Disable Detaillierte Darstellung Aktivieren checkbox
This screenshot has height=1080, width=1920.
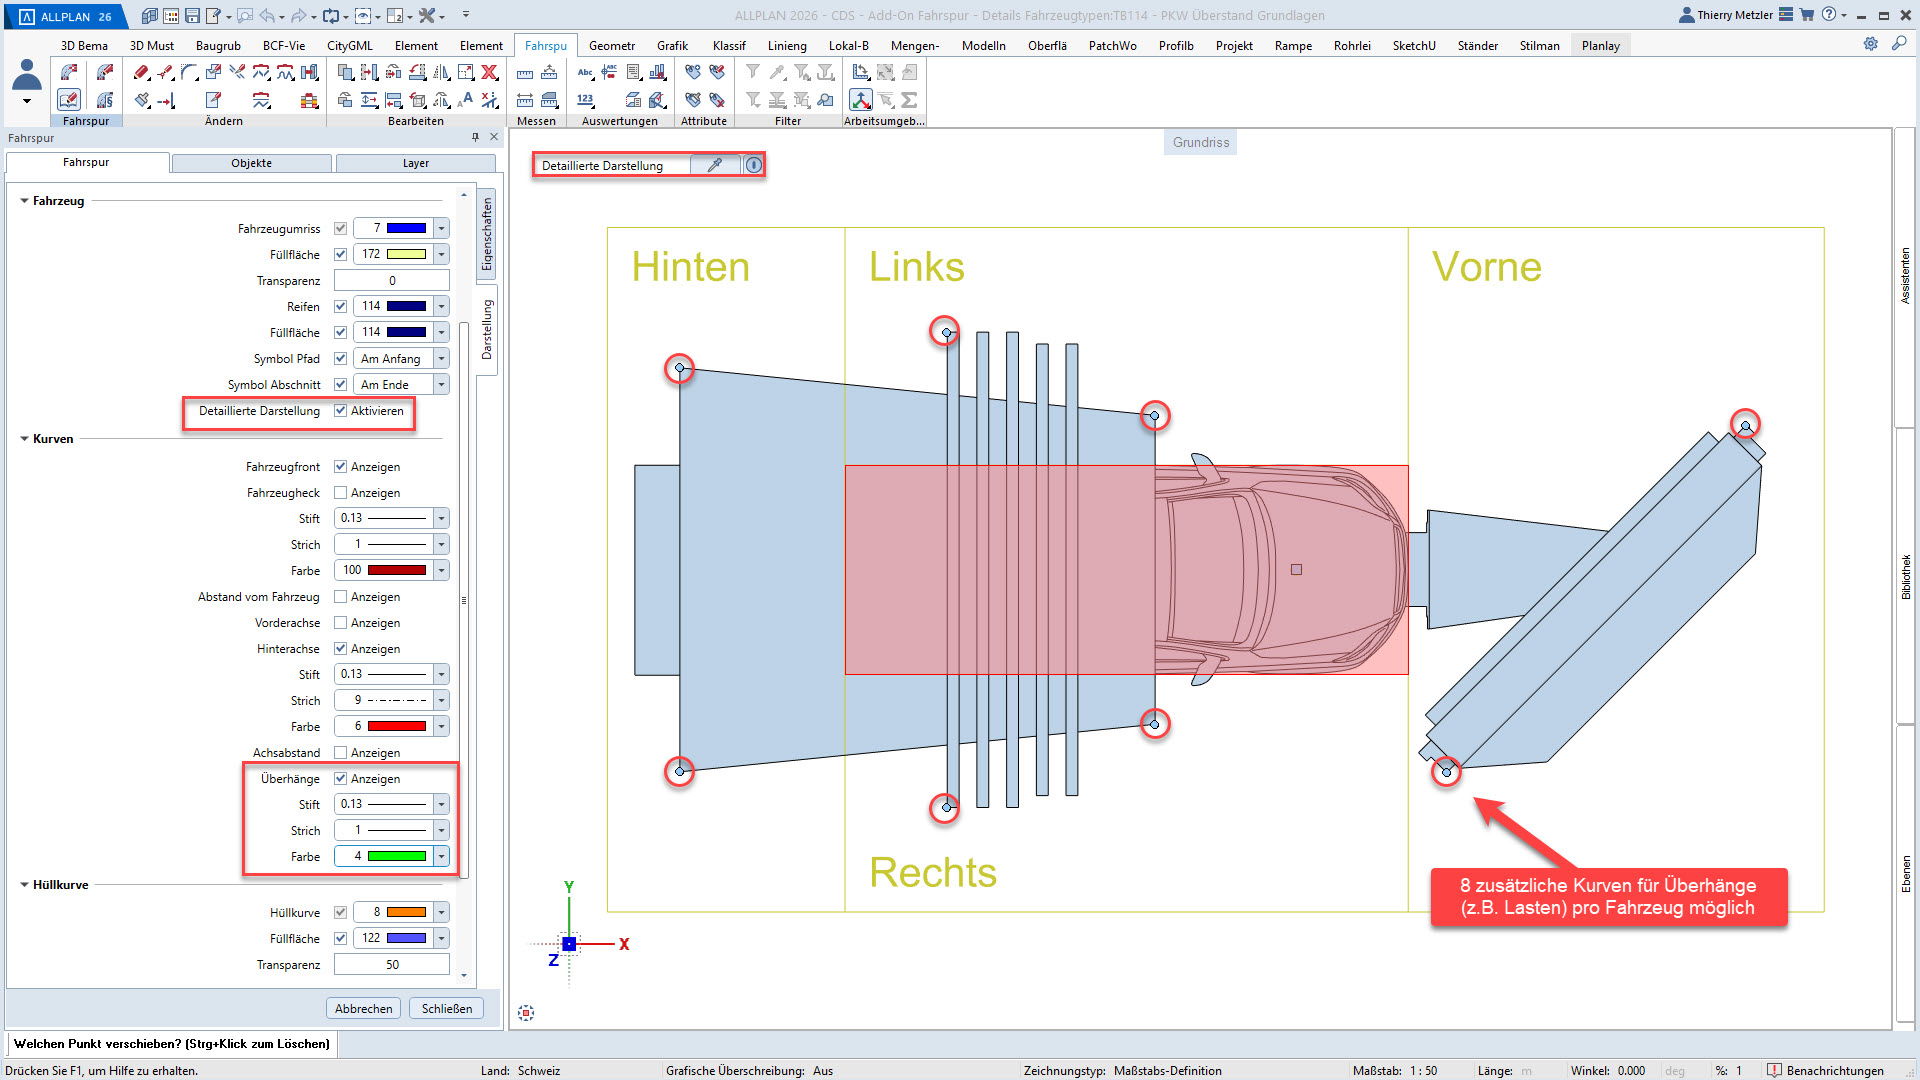click(x=340, y=411)
